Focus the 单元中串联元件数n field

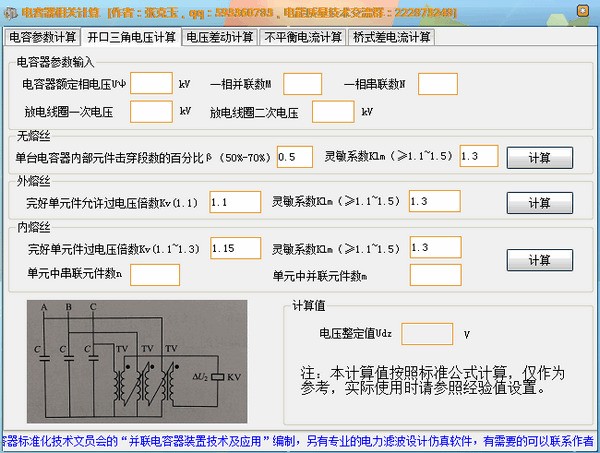155,275
